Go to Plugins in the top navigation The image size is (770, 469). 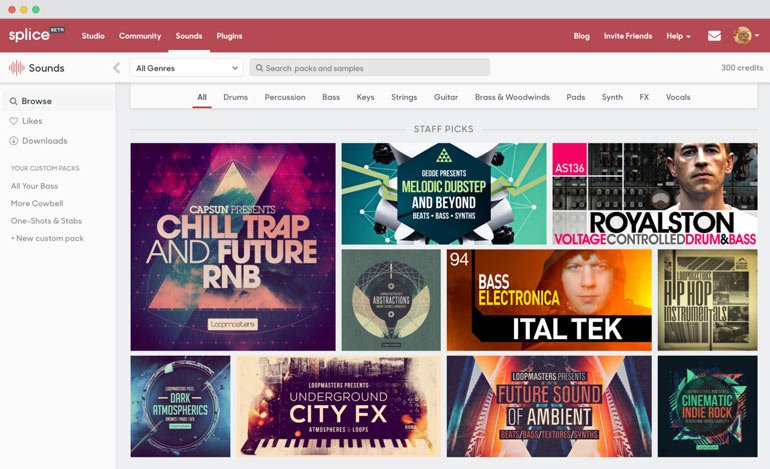click(229, 36)
